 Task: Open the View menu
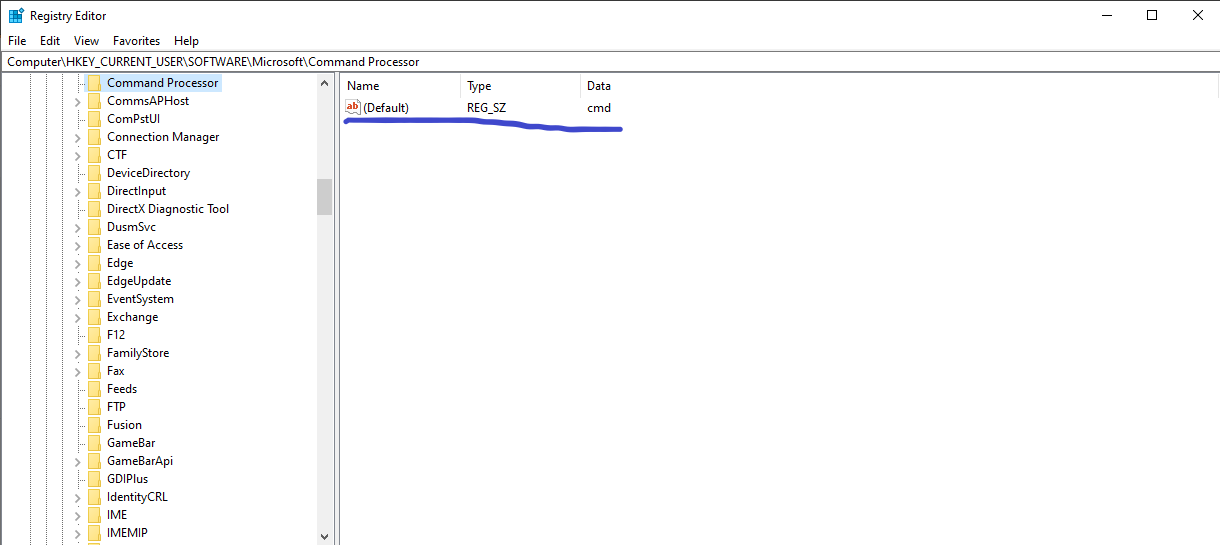click(x=87, y=41)
